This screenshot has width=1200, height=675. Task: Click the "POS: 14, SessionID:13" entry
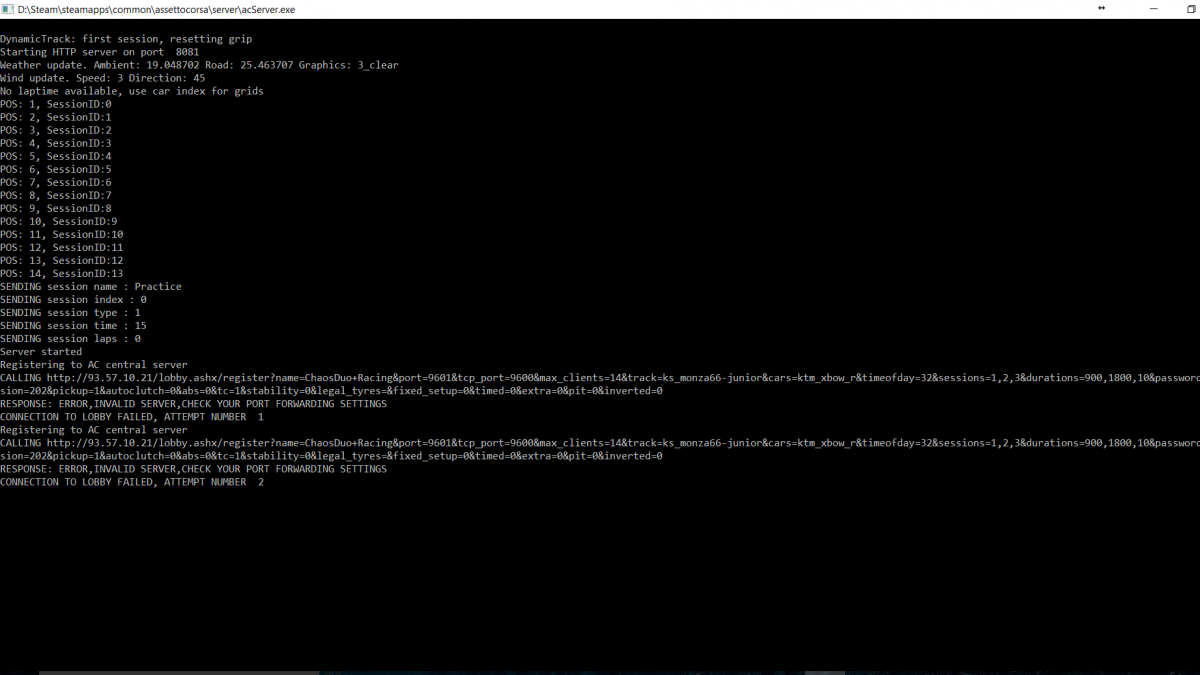click(x=62, y=273)
